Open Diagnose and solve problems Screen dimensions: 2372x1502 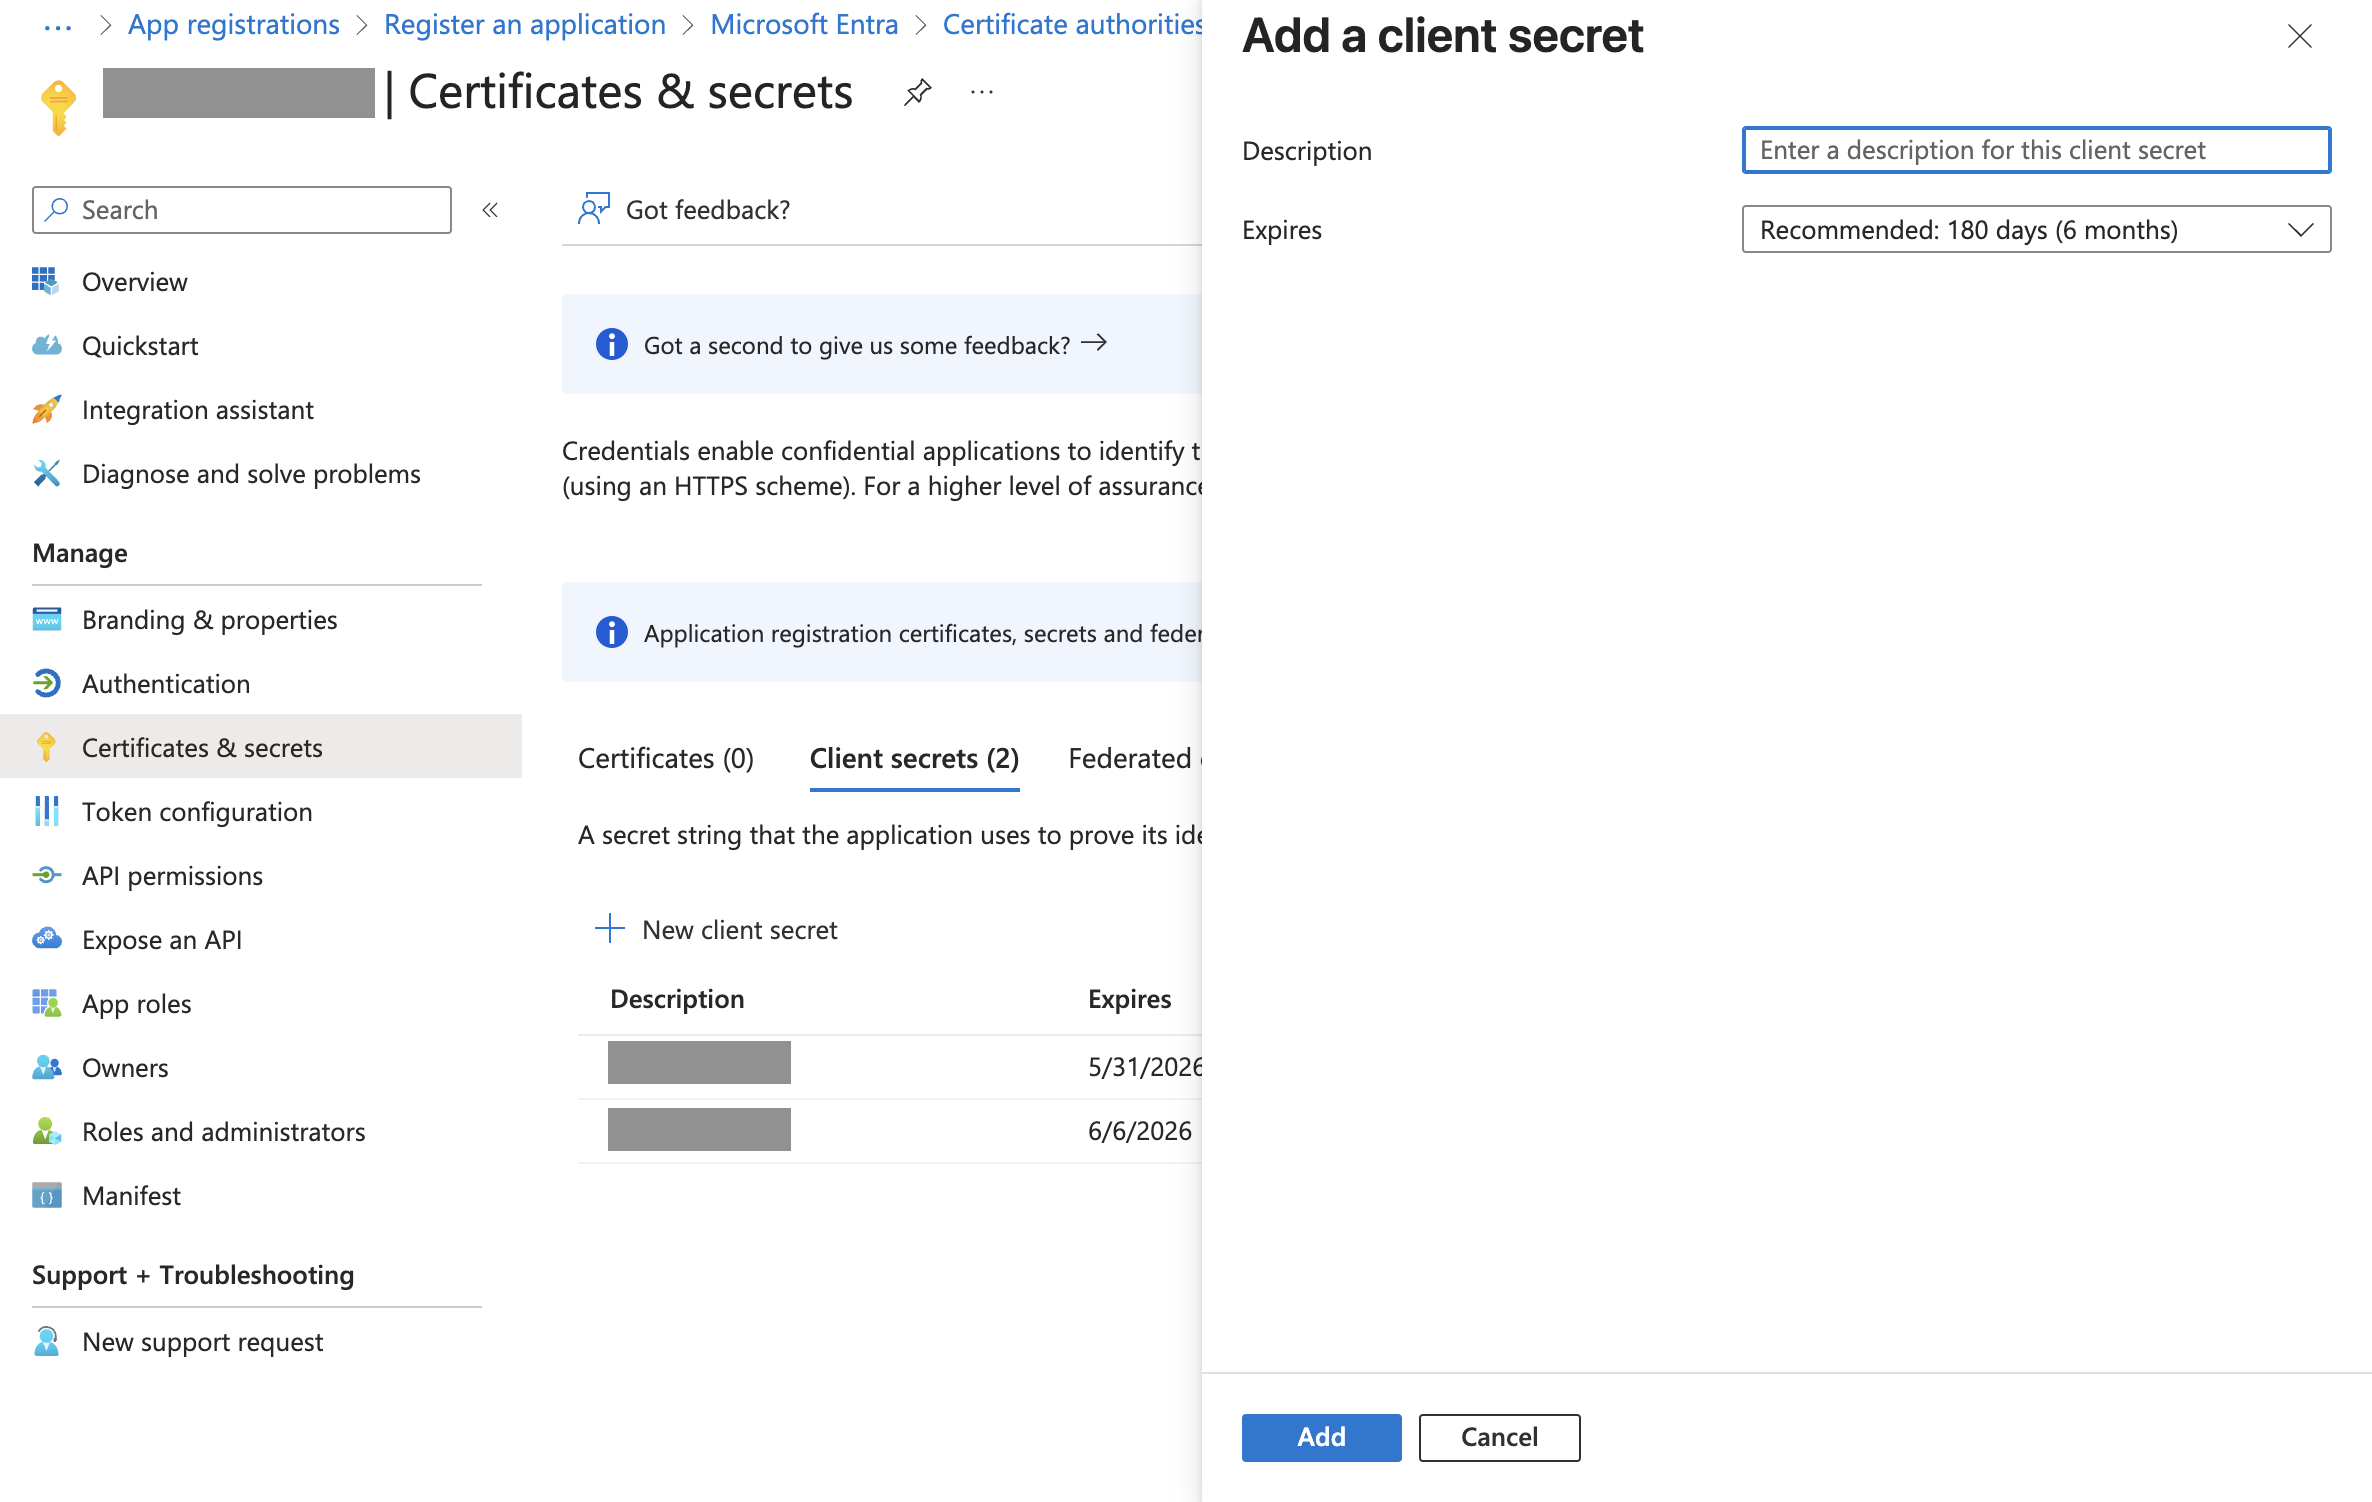coord(251,473)
